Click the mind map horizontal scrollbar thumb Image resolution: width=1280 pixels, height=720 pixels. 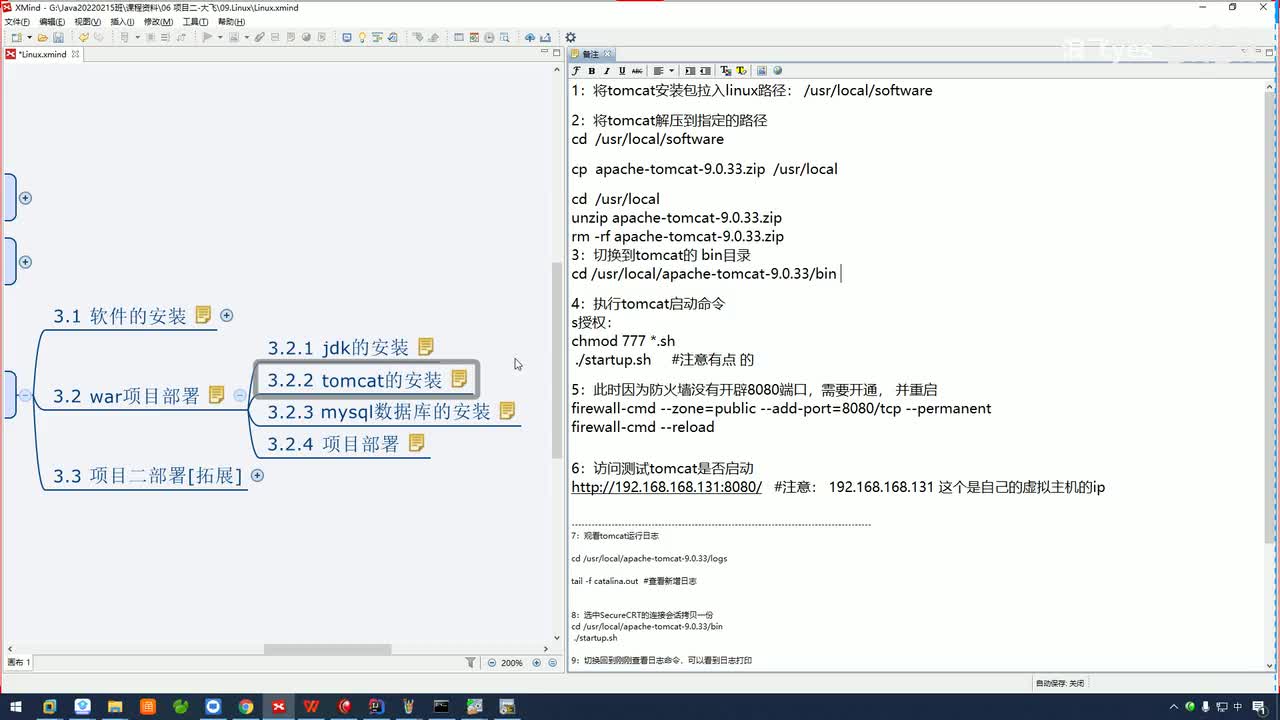[x=327, y=649]
